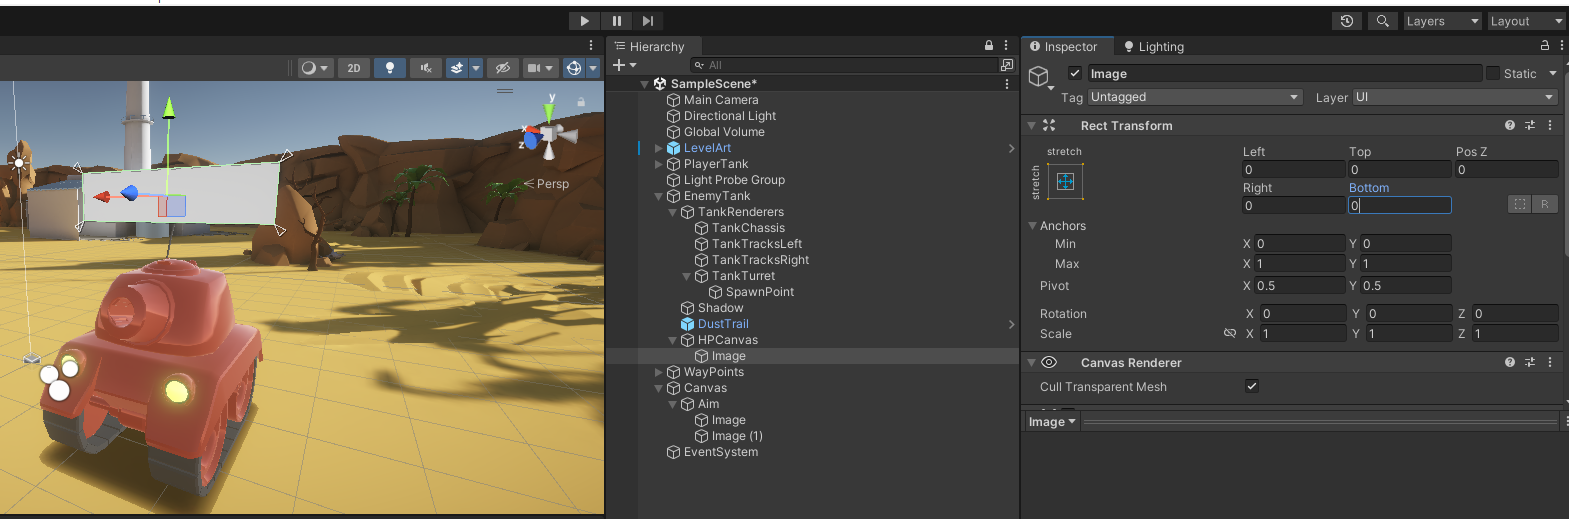The image size is (1569, 519).
Task: Open SampleScene options kebab menu
Action: (x=1006, y=84)
